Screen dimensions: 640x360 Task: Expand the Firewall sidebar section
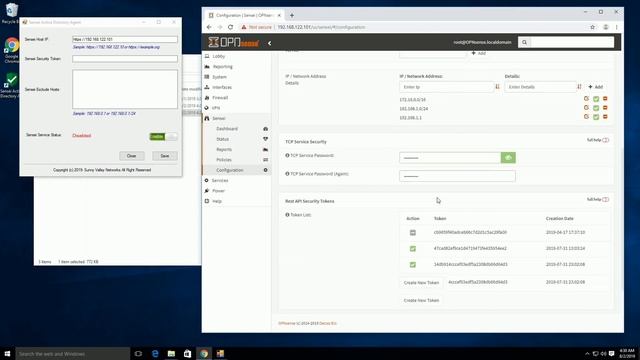(220, 98)
